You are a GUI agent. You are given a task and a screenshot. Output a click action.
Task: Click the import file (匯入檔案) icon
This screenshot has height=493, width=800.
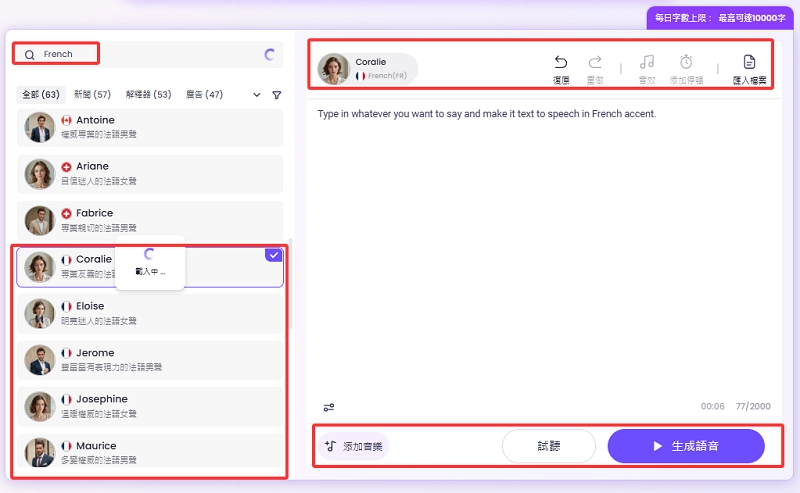[x=749, y=62]
